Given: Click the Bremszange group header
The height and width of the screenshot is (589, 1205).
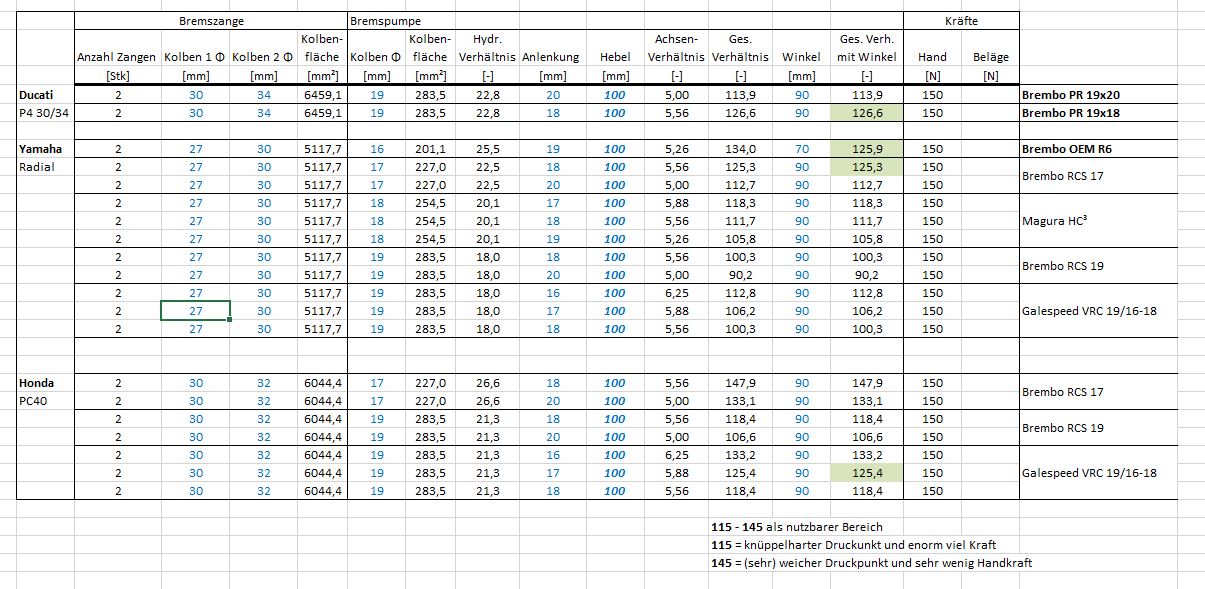Looking at the screenshot, I should coord(210,20).
